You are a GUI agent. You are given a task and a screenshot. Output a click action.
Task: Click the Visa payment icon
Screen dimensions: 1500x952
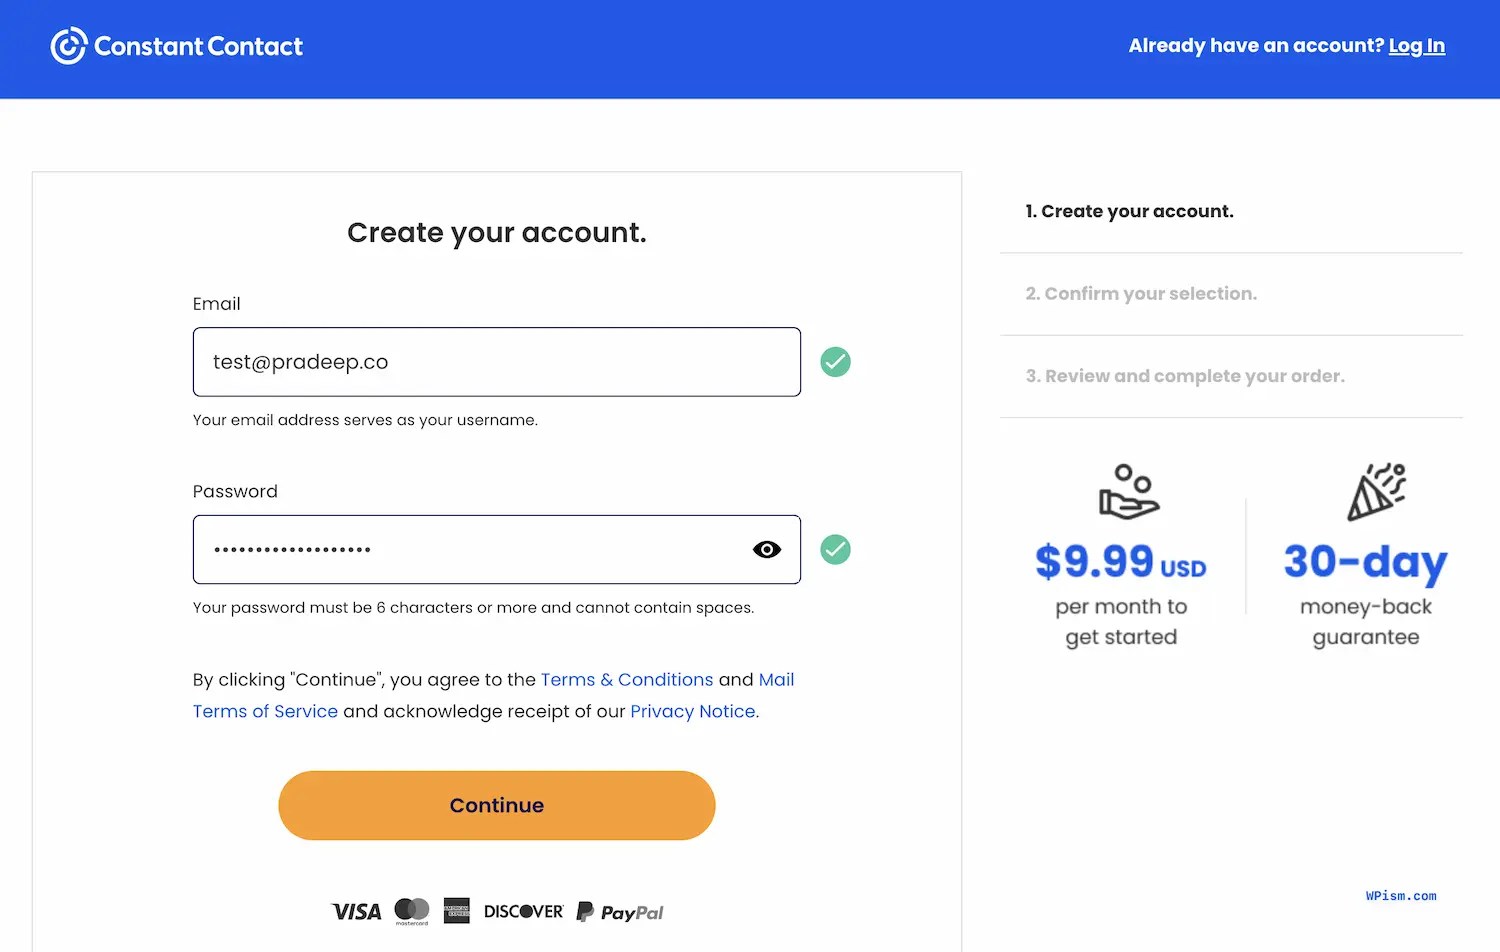(x=355, y=911)
